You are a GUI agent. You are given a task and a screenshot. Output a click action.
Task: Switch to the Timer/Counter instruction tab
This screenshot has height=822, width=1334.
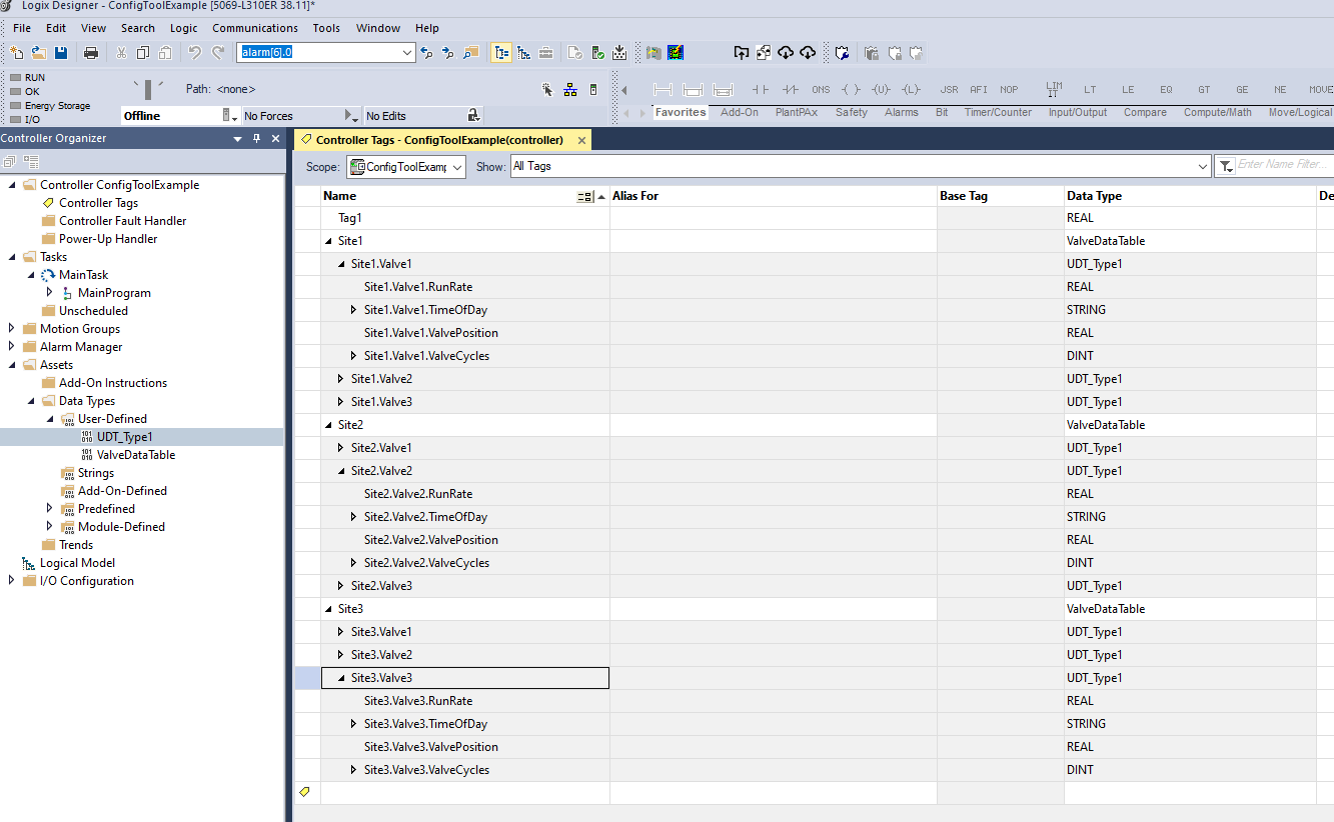click(998, 113)
